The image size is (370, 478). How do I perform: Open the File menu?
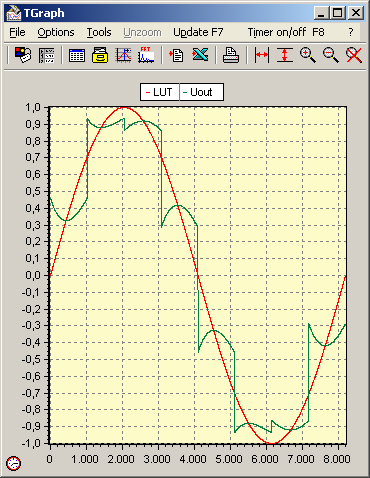pos(17,32)
